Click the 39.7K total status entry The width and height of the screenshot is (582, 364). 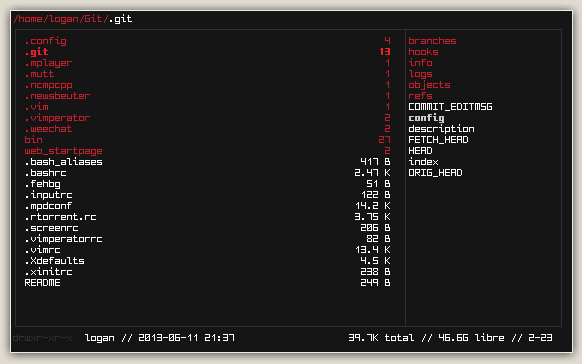pos(381,338)
